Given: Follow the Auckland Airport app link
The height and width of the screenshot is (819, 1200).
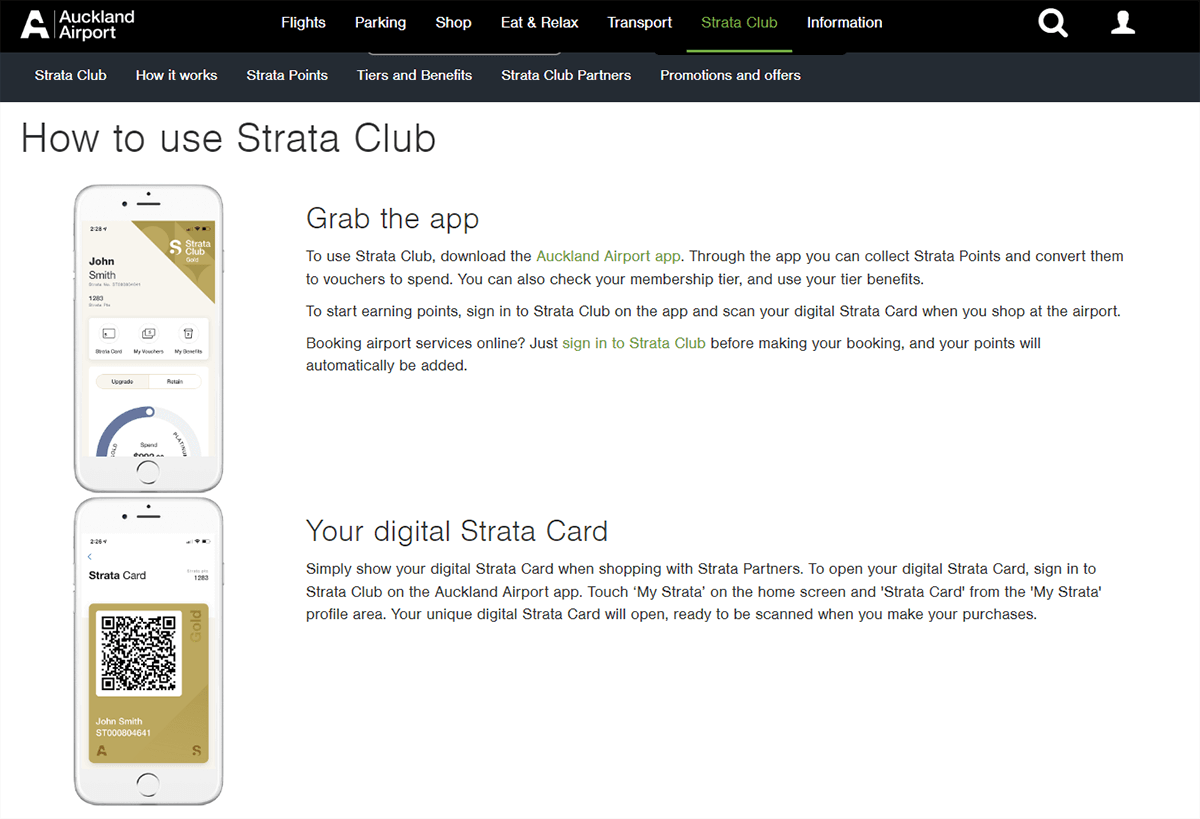Looking at the screenshot, I should pos(608,257).
